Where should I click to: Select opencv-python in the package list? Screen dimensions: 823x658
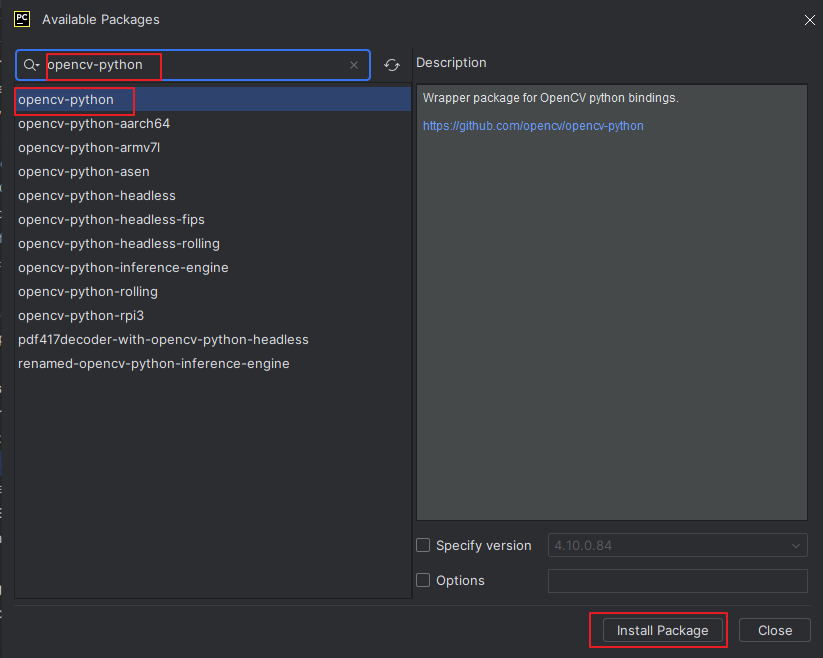(213, 100)
